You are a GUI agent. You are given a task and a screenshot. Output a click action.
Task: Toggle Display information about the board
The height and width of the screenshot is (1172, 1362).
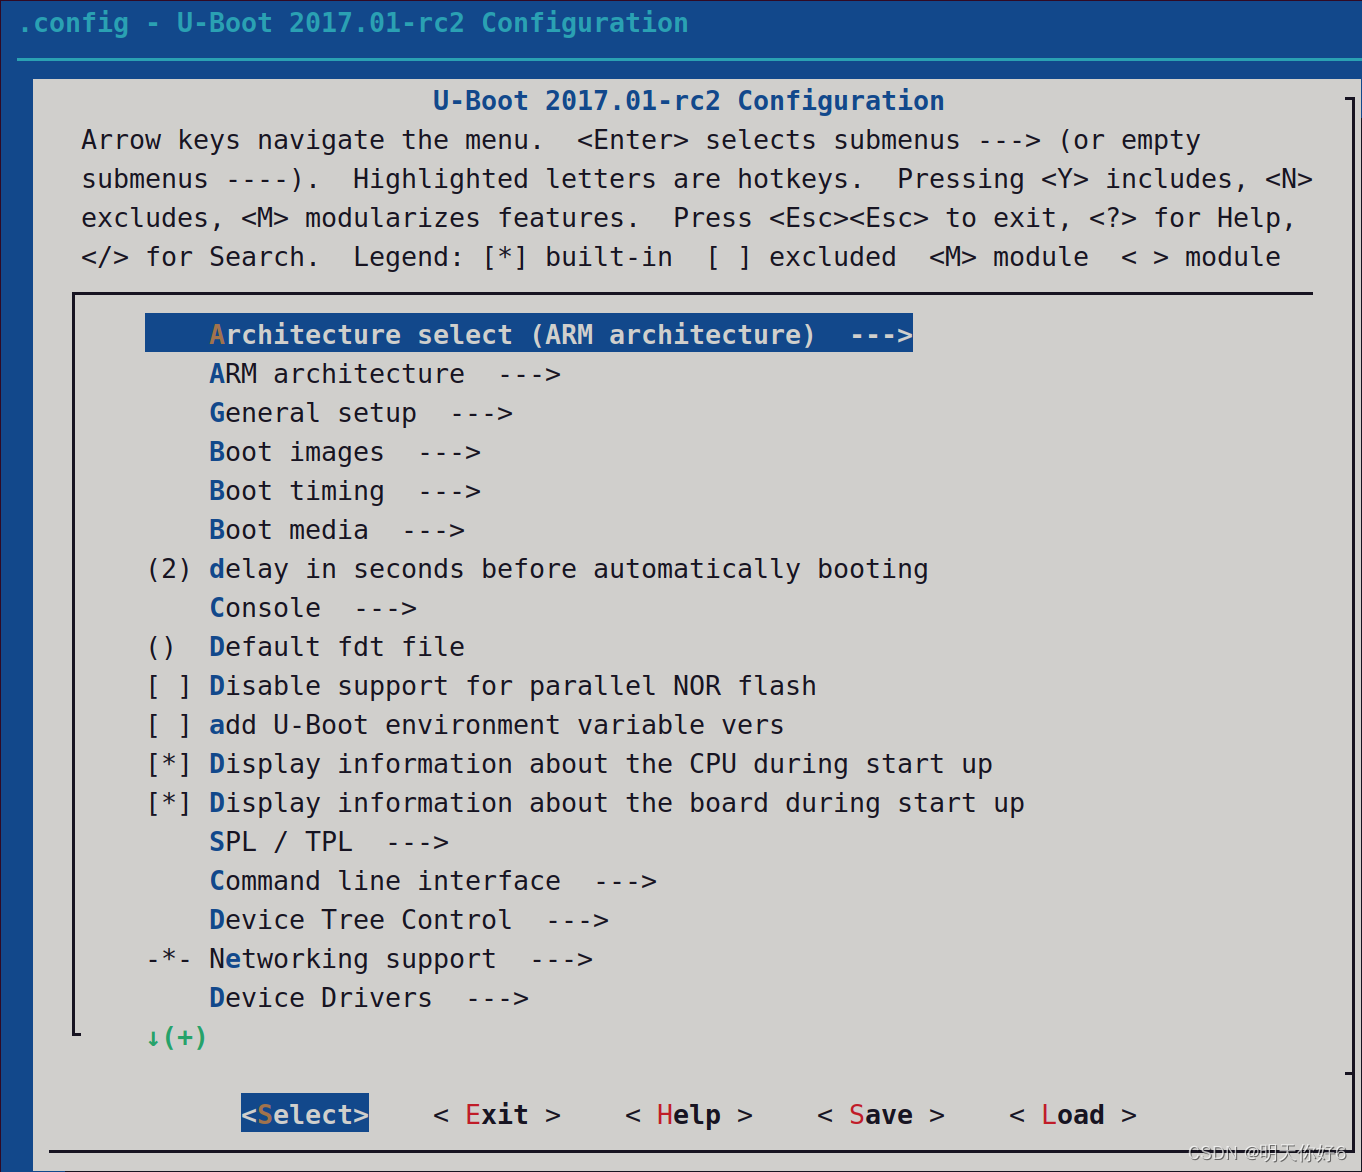point(586,803)
